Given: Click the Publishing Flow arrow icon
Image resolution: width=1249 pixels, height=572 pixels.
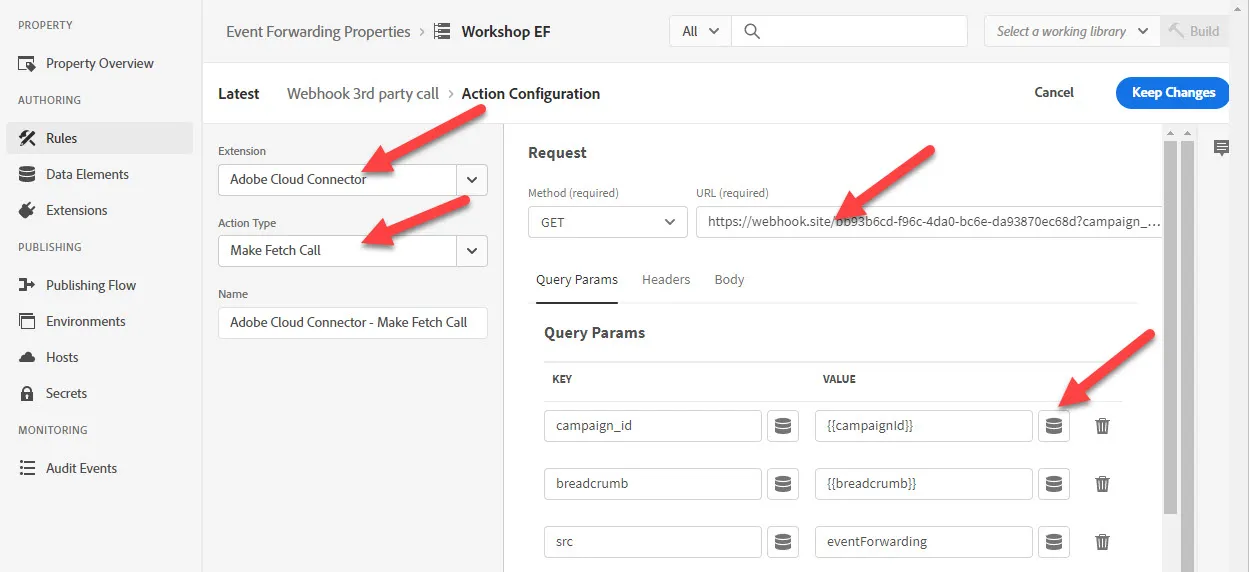Looking at the screenshot, I should 27,285.
